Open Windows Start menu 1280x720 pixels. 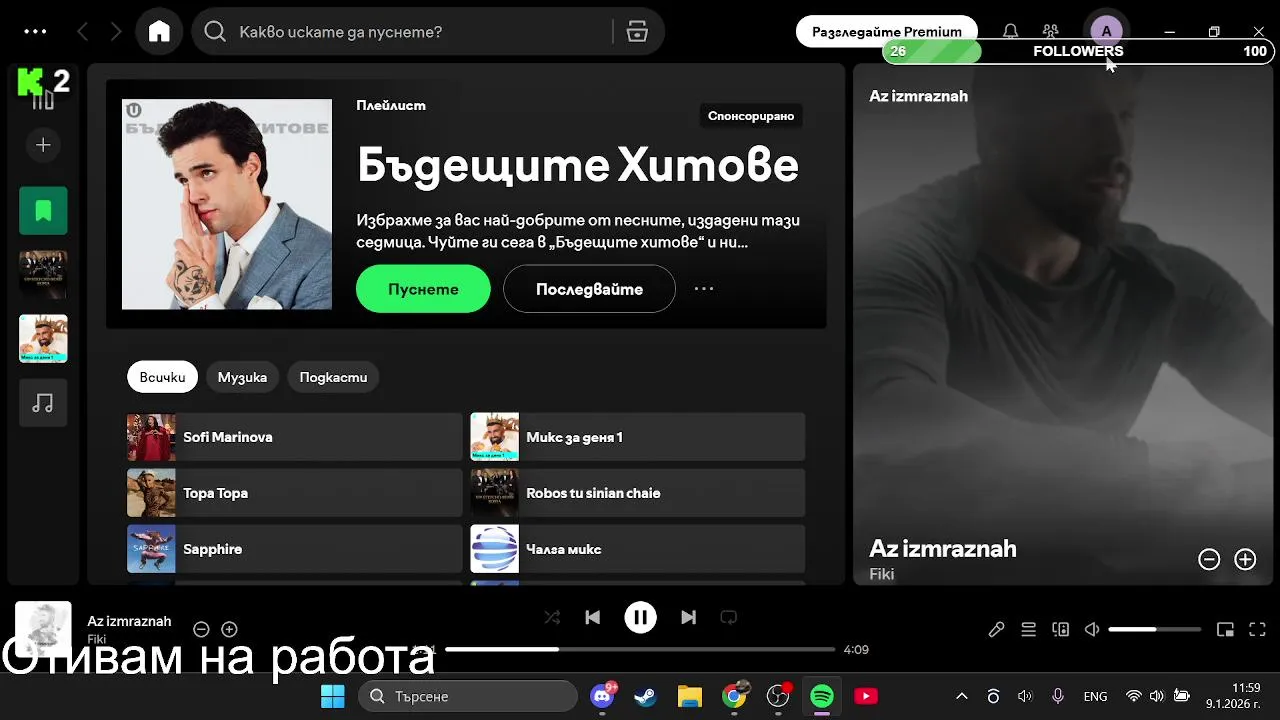tap(332, 696)
